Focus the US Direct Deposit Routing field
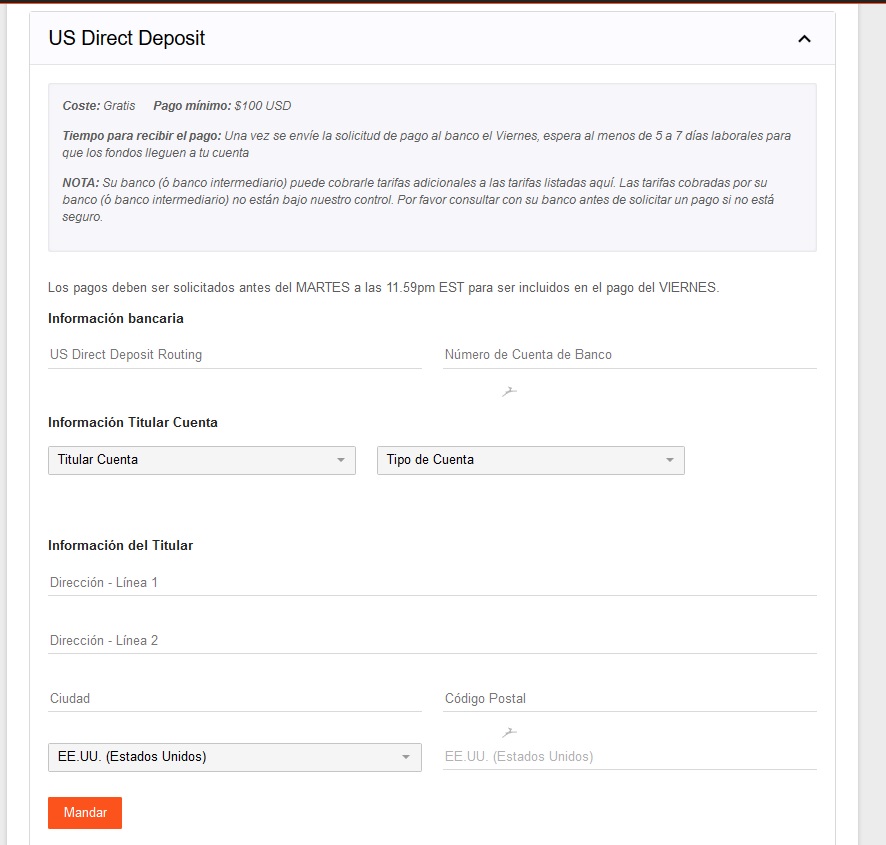886x845 pixels. coord(234,355)
